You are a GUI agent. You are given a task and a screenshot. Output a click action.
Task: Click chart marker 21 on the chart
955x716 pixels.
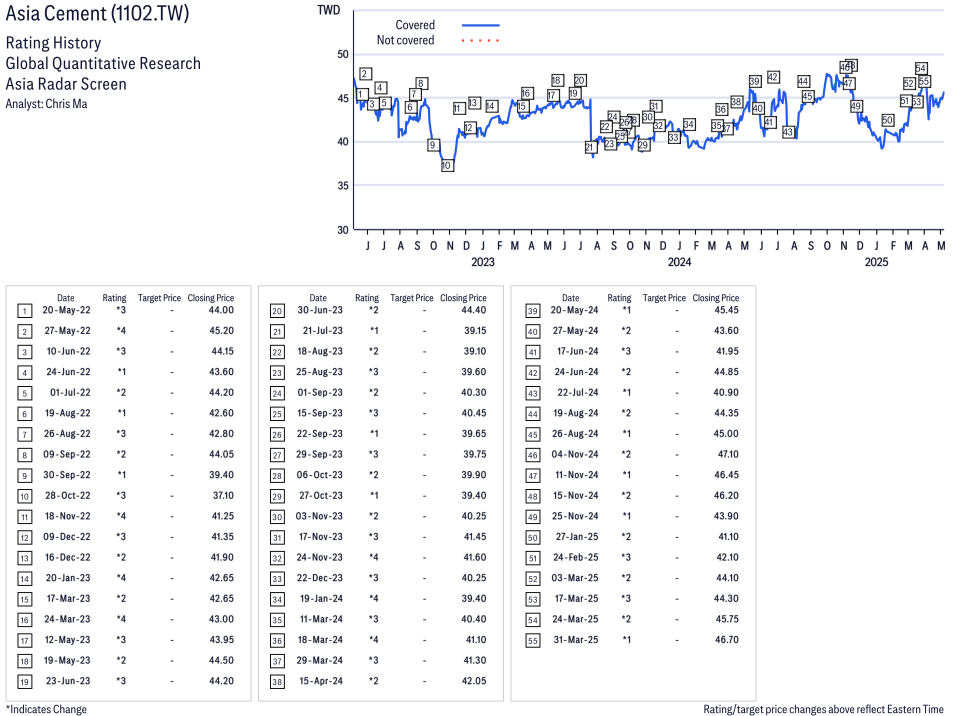[x=590, y=147]
